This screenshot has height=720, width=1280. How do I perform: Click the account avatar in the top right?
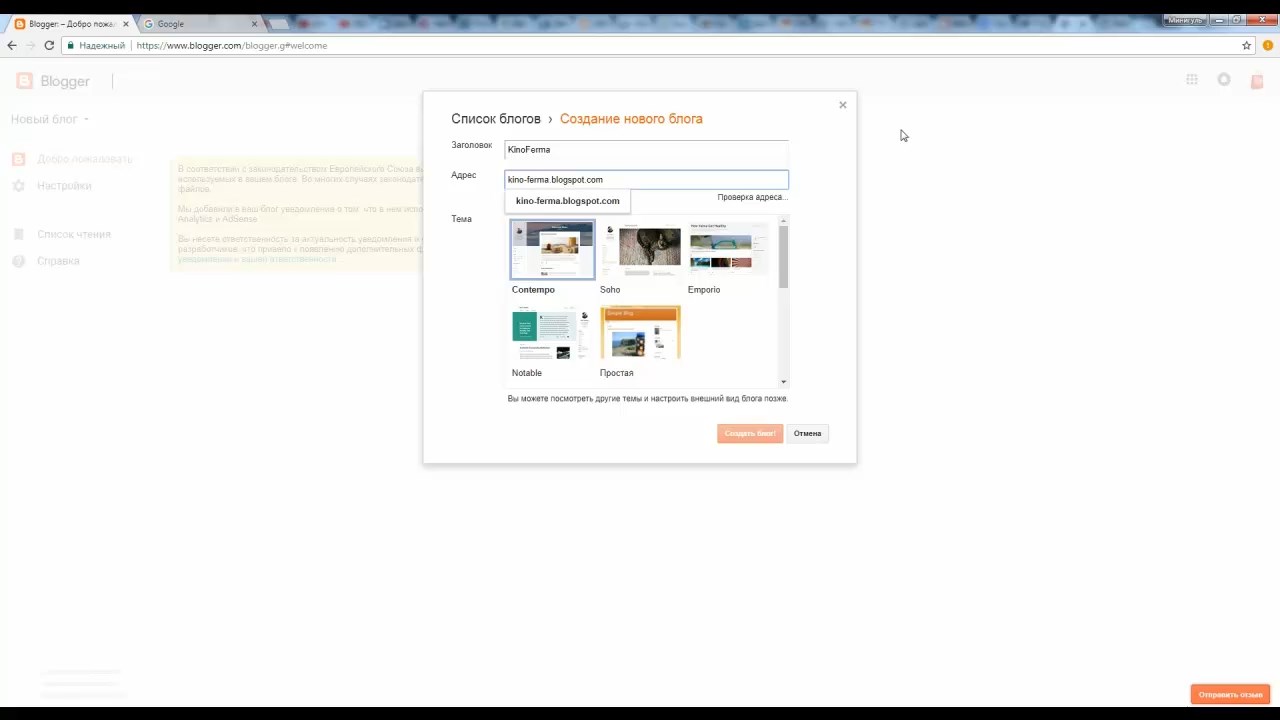(x=1257, y=81)
